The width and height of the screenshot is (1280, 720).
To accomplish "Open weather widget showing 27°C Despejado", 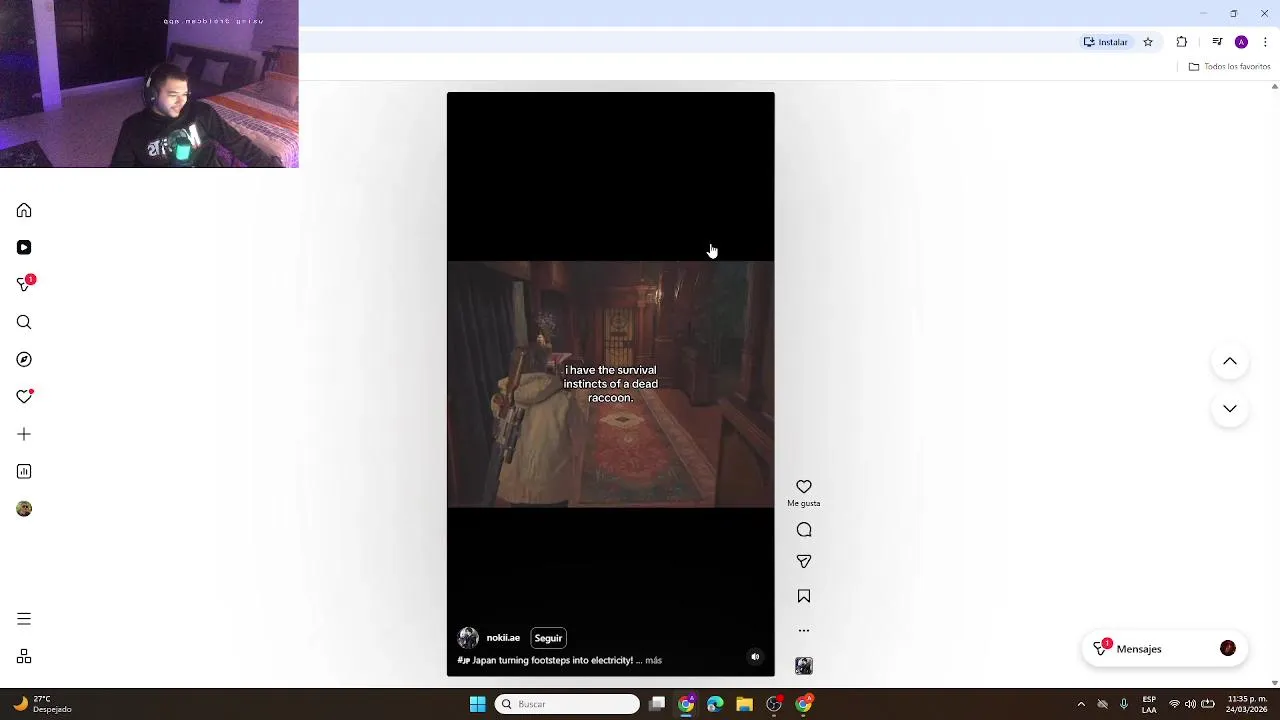I will click(42, 704).
